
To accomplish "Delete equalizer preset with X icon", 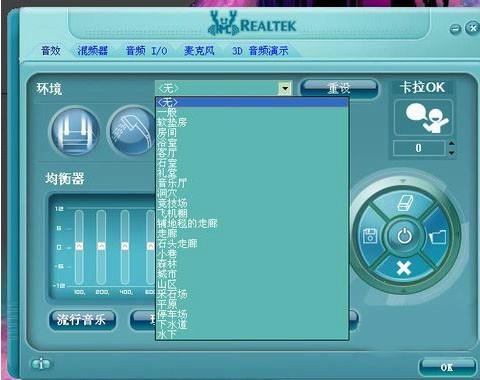I will [x=404, y=268].
